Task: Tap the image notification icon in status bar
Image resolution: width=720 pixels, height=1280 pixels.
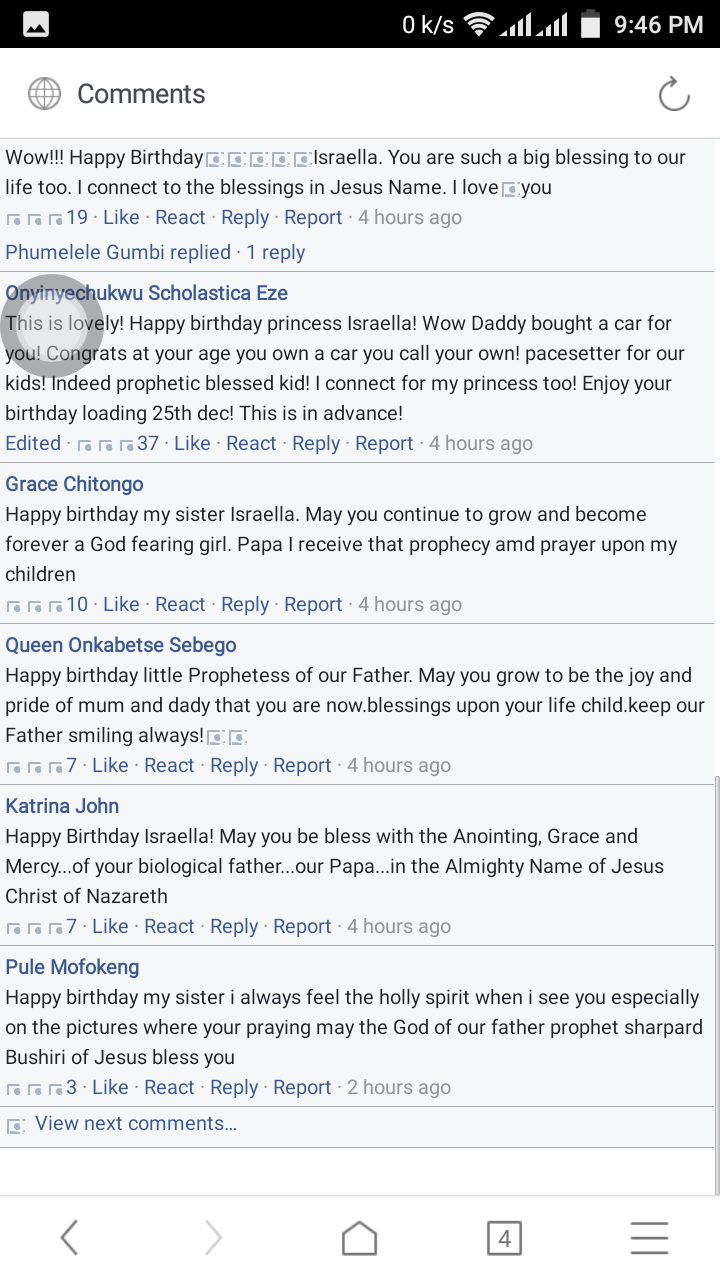Action: [x=36, y=25]
